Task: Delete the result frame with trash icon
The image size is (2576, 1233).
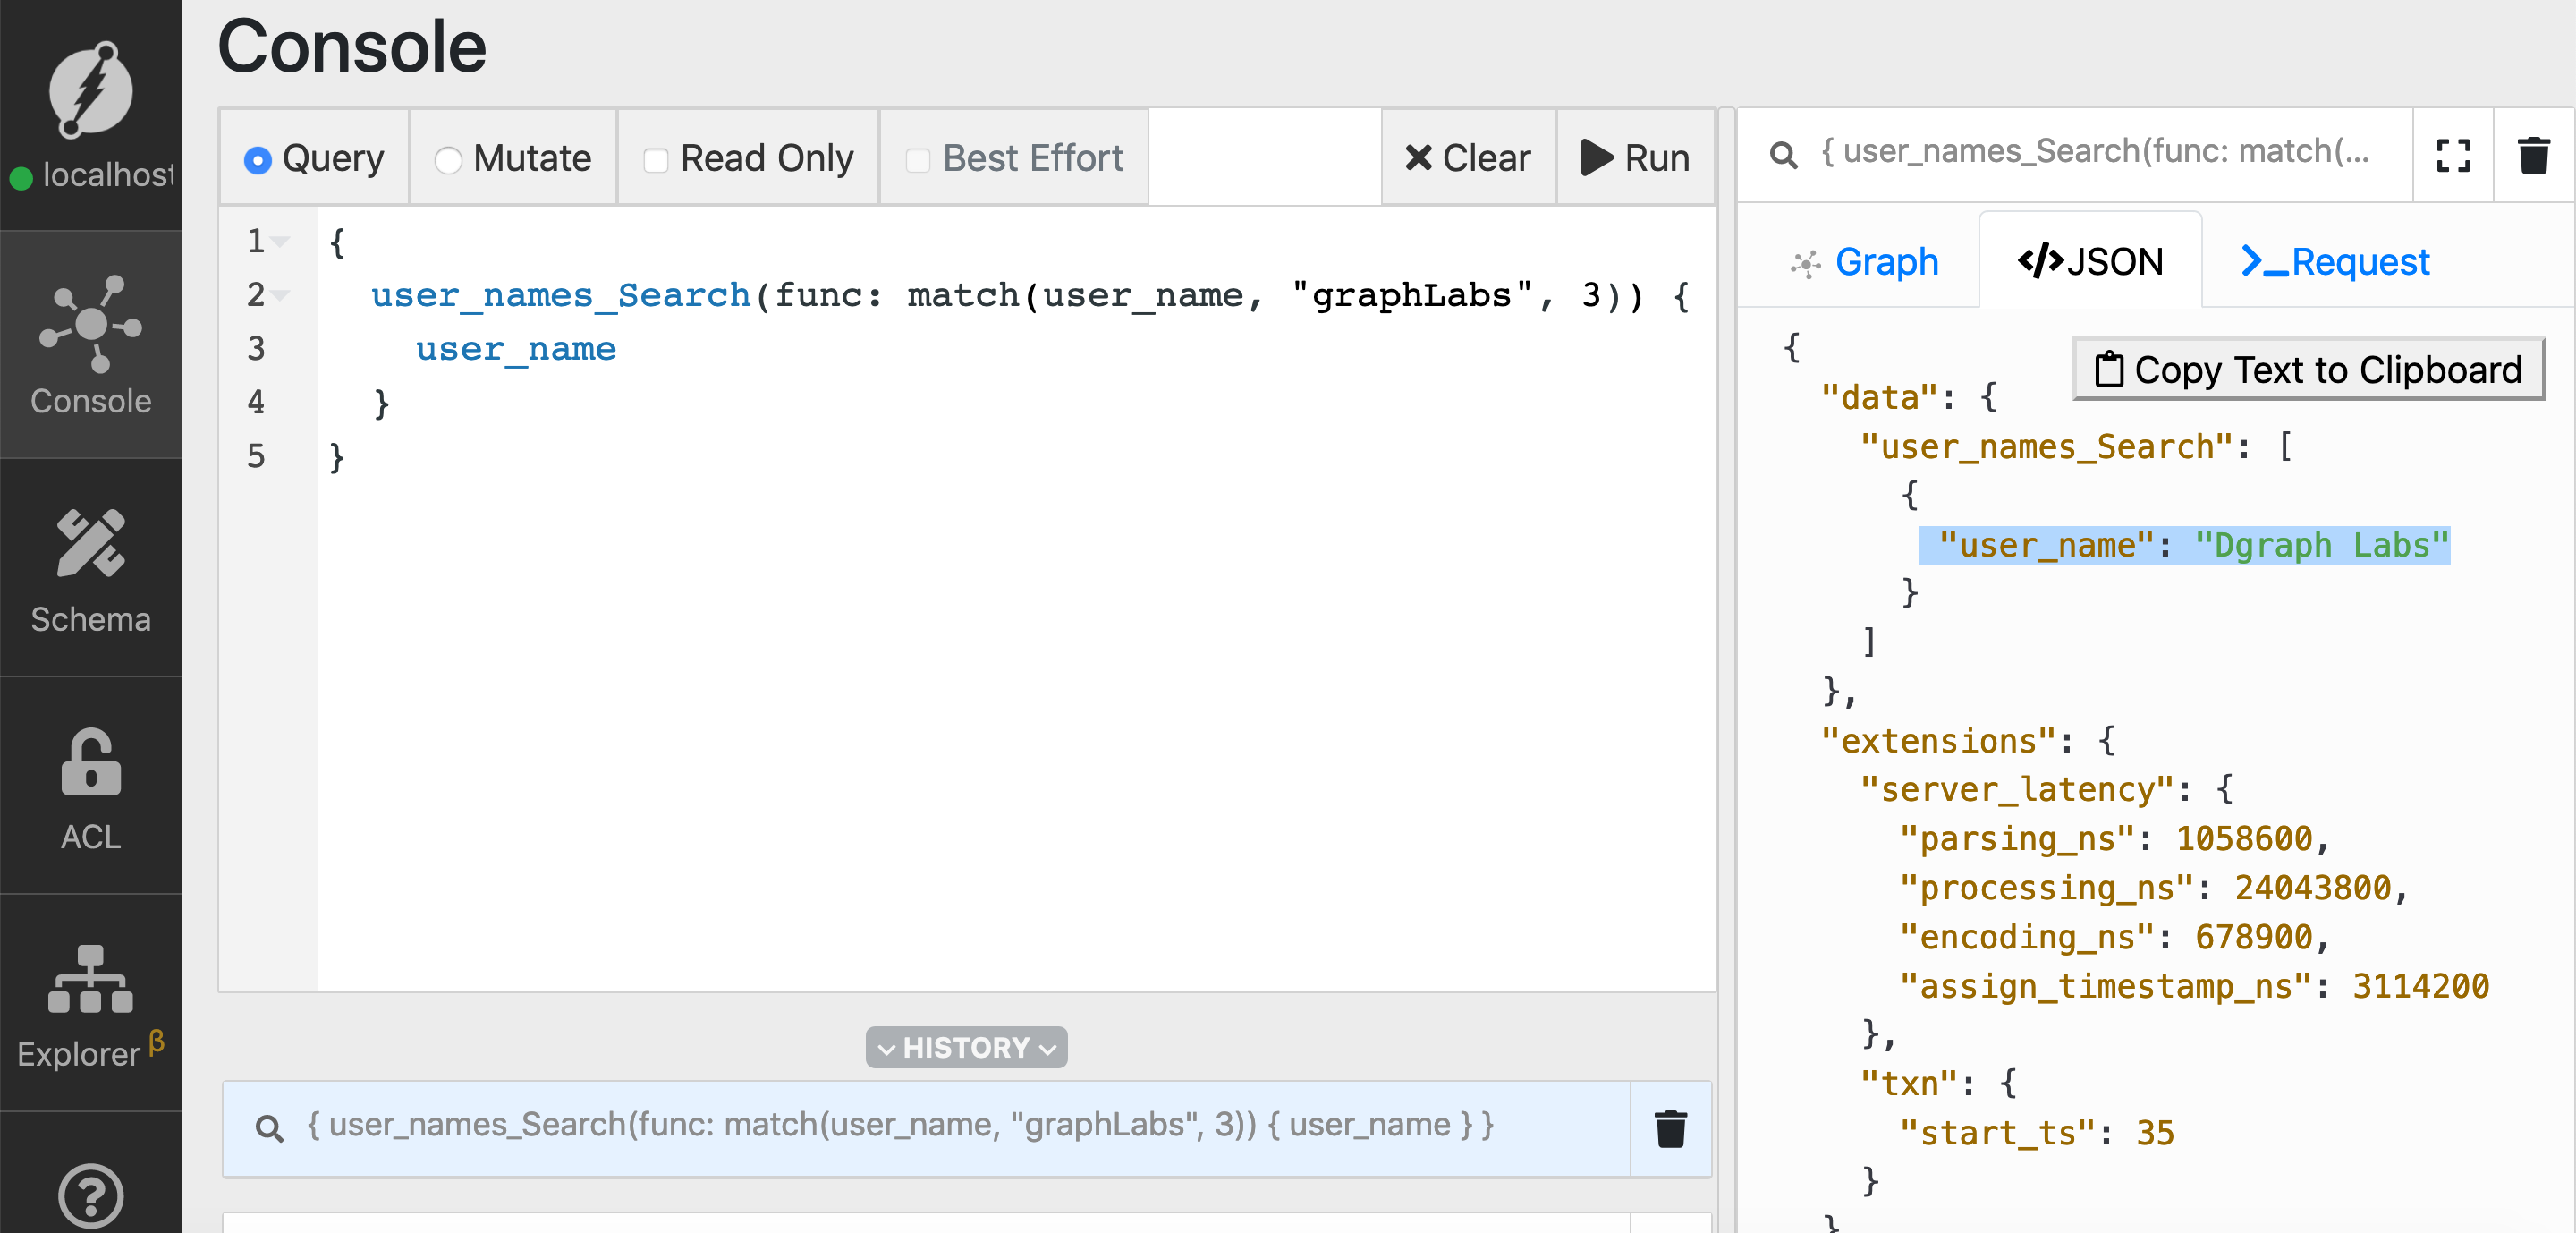Action: click(2533, 156)
